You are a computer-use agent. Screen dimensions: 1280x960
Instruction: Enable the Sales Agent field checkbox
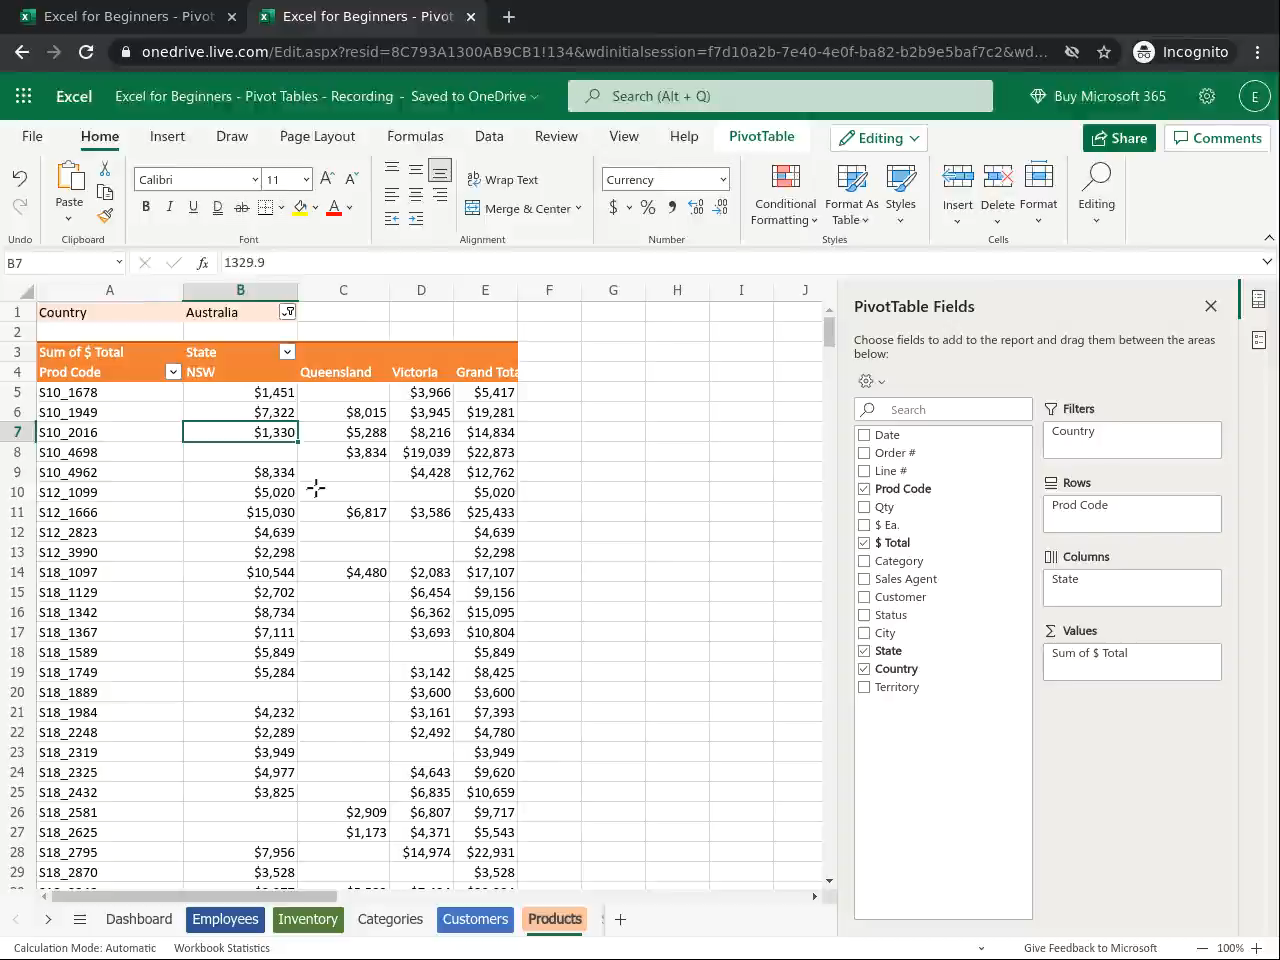pyautogui.click(x=864, y=579)
